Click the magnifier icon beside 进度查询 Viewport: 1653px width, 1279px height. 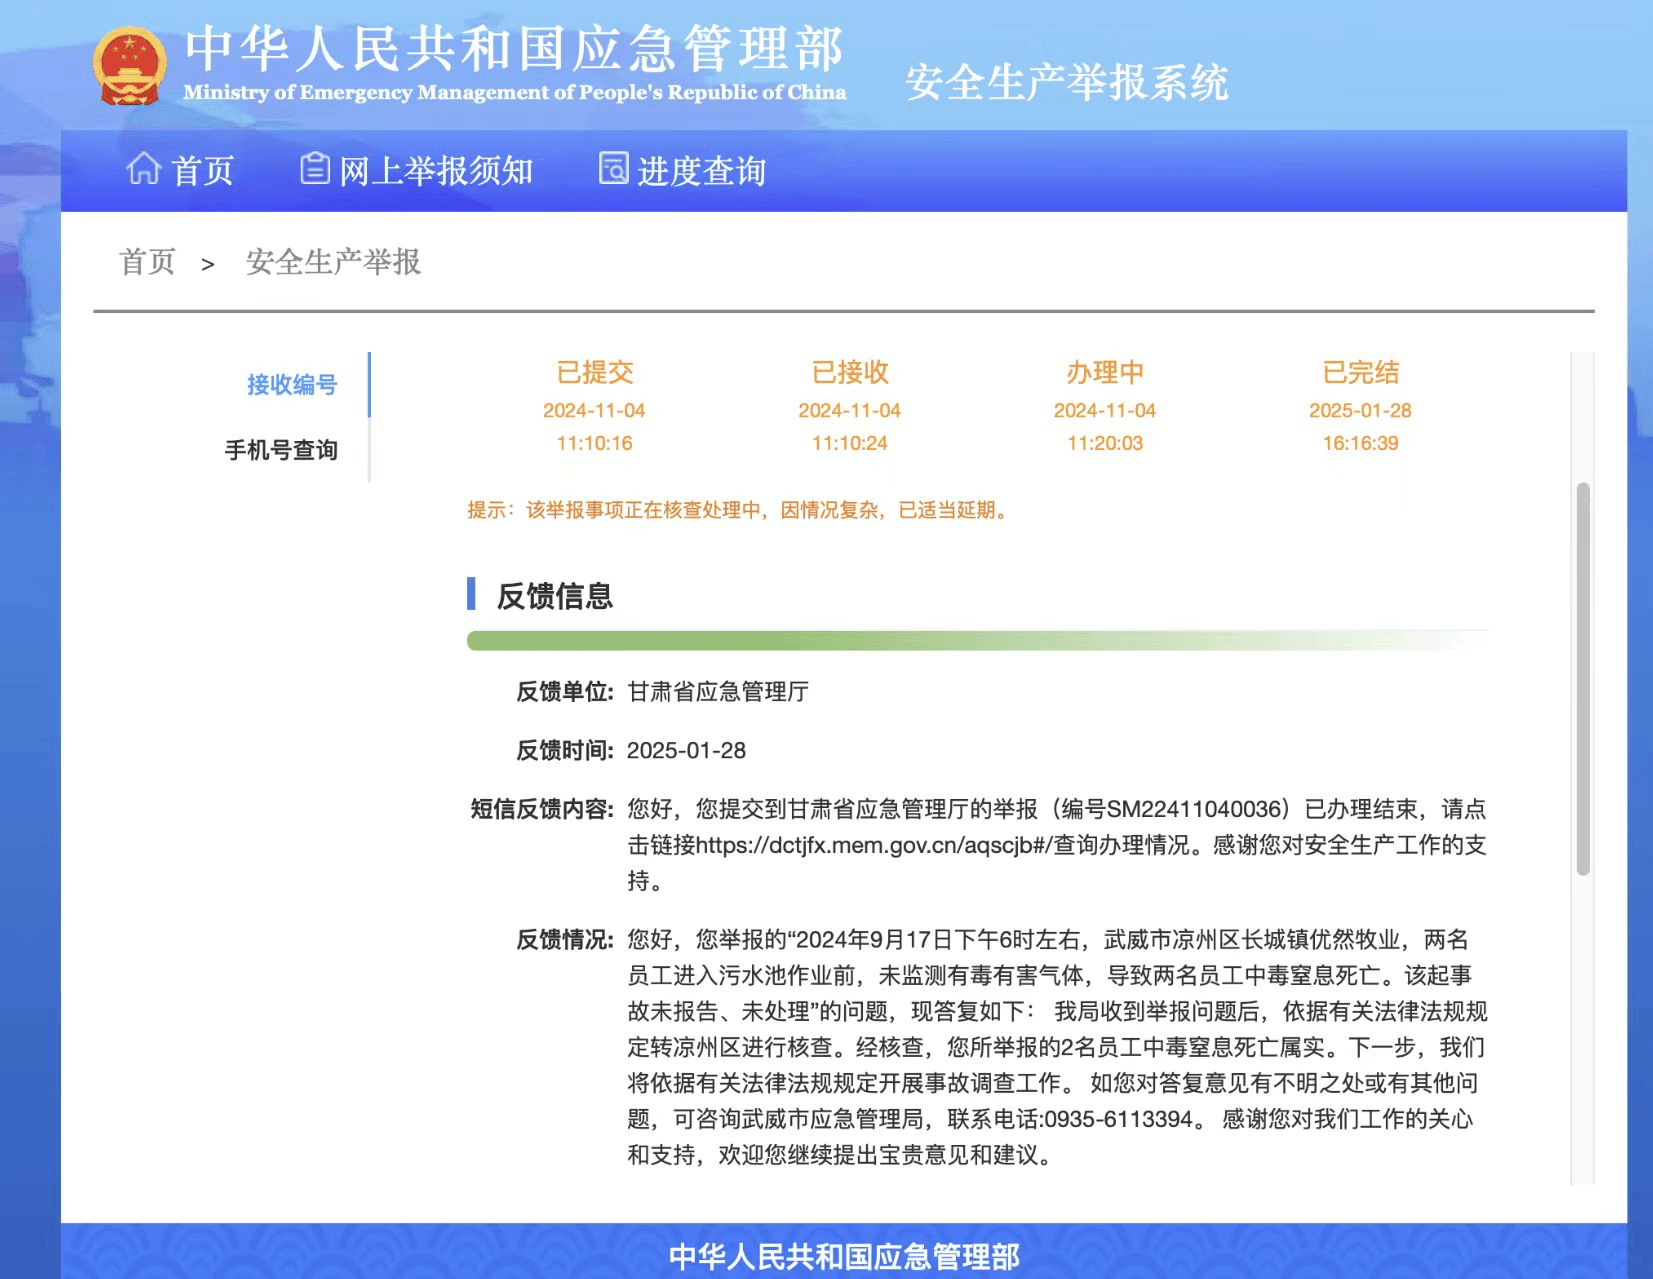[611, 170]
